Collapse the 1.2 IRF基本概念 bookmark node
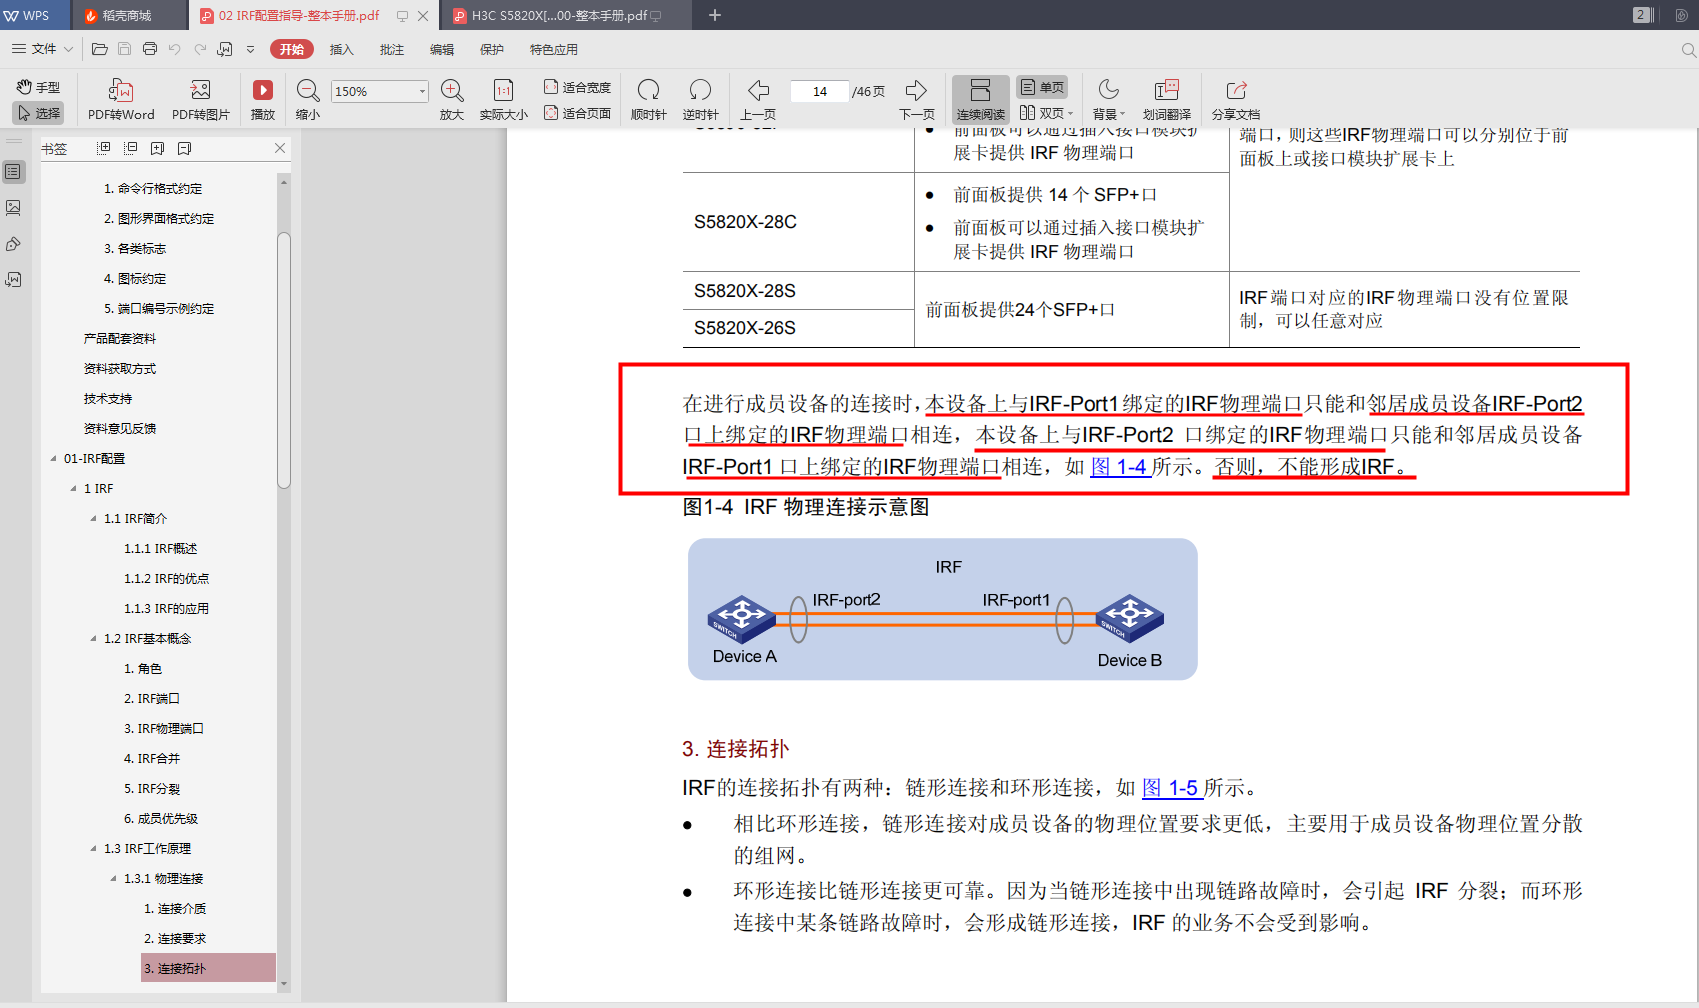The image size is (1699, 1008). pos(94,639)
